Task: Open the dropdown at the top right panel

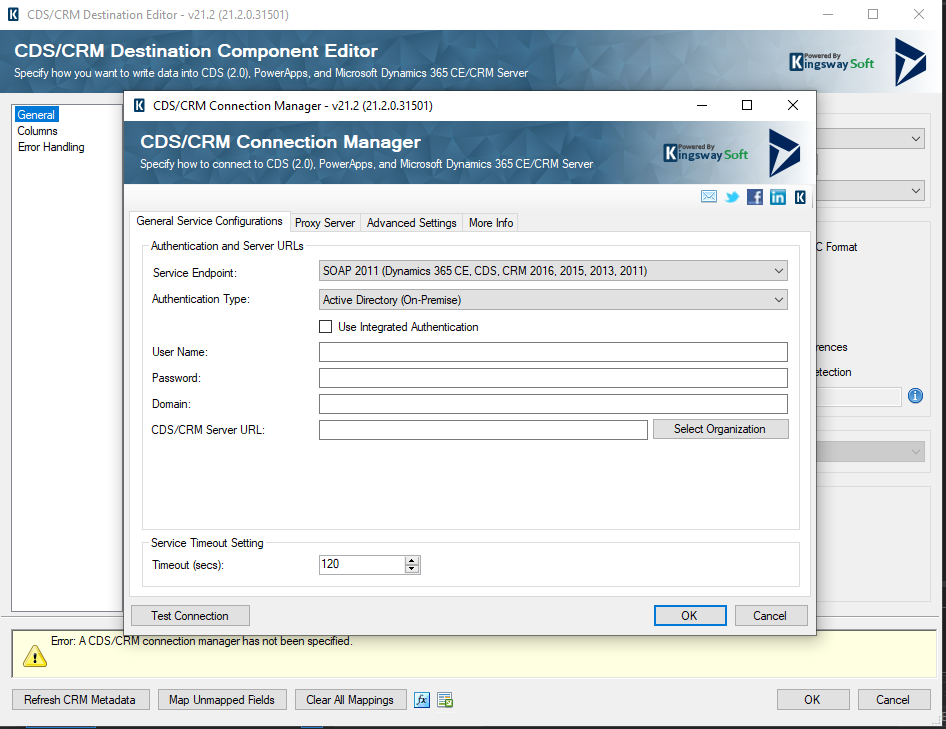Action: click(916, 138)
